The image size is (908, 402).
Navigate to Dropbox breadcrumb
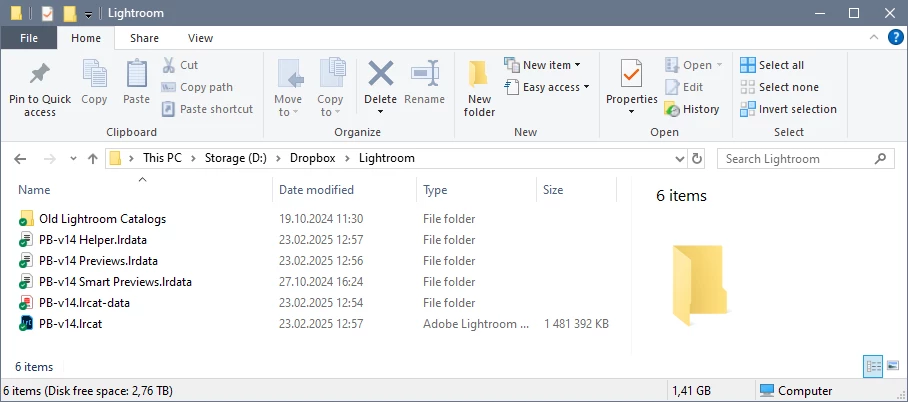pyautogui.click(x=313, y=158)
